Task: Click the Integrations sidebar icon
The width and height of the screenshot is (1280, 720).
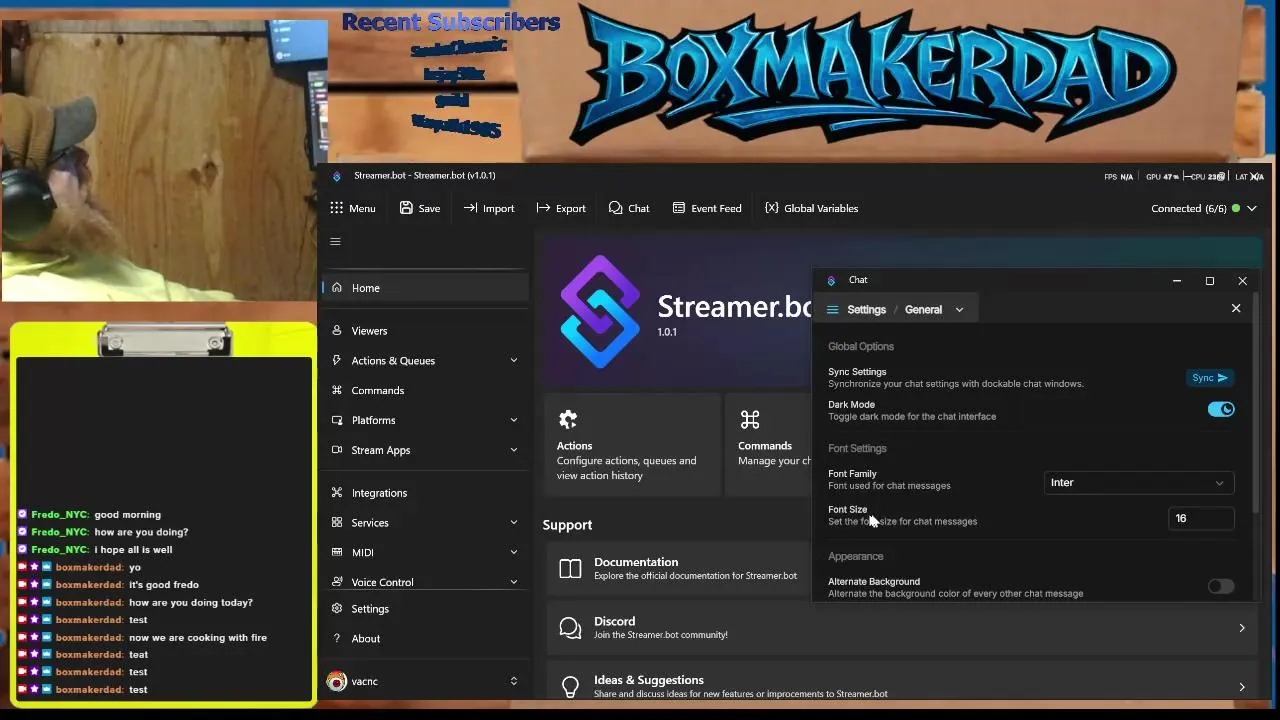Action: [x=337, y=493]
